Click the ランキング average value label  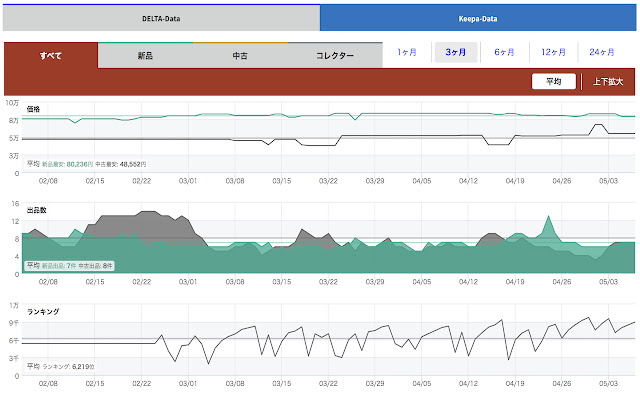pyautogui.click(x=68, y=367)
